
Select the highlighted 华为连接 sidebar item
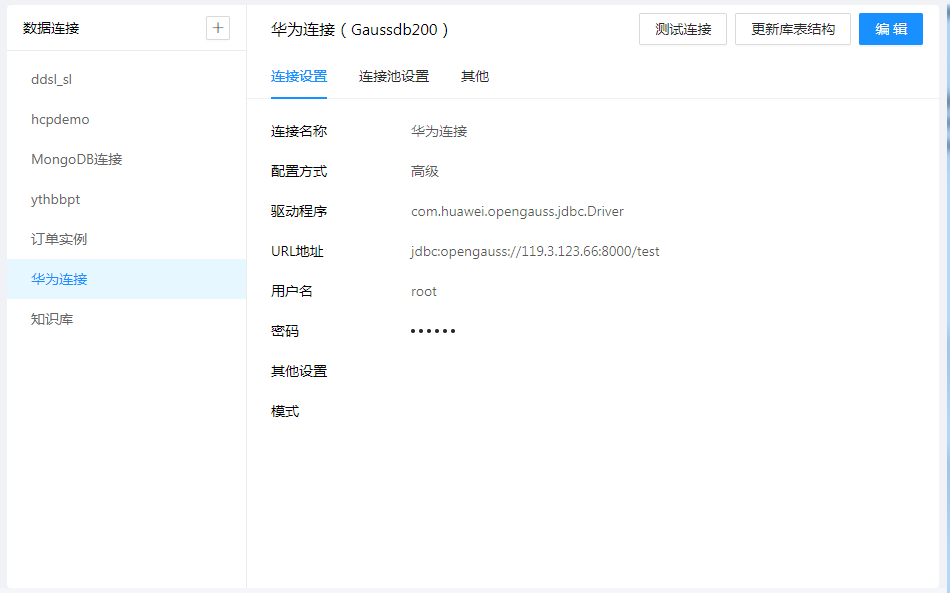click(60, 279)
